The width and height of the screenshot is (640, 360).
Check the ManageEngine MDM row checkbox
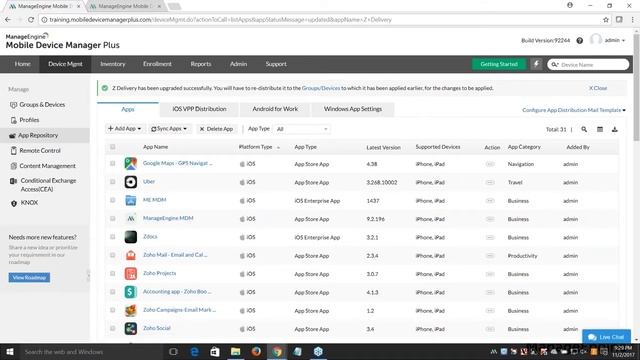[x=113, y=219]
